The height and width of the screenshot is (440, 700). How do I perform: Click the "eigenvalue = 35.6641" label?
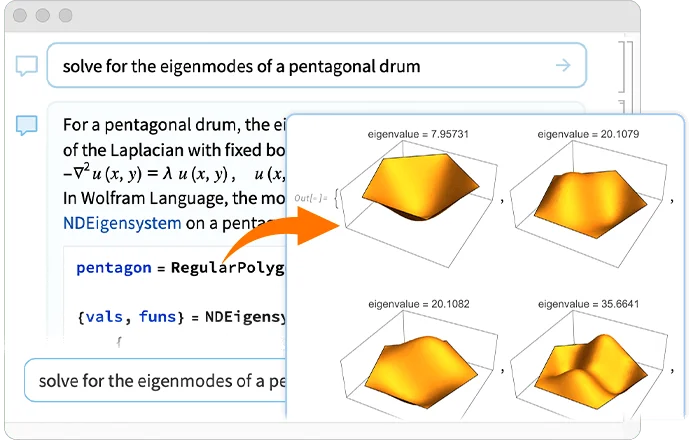(x=588, y=304)
